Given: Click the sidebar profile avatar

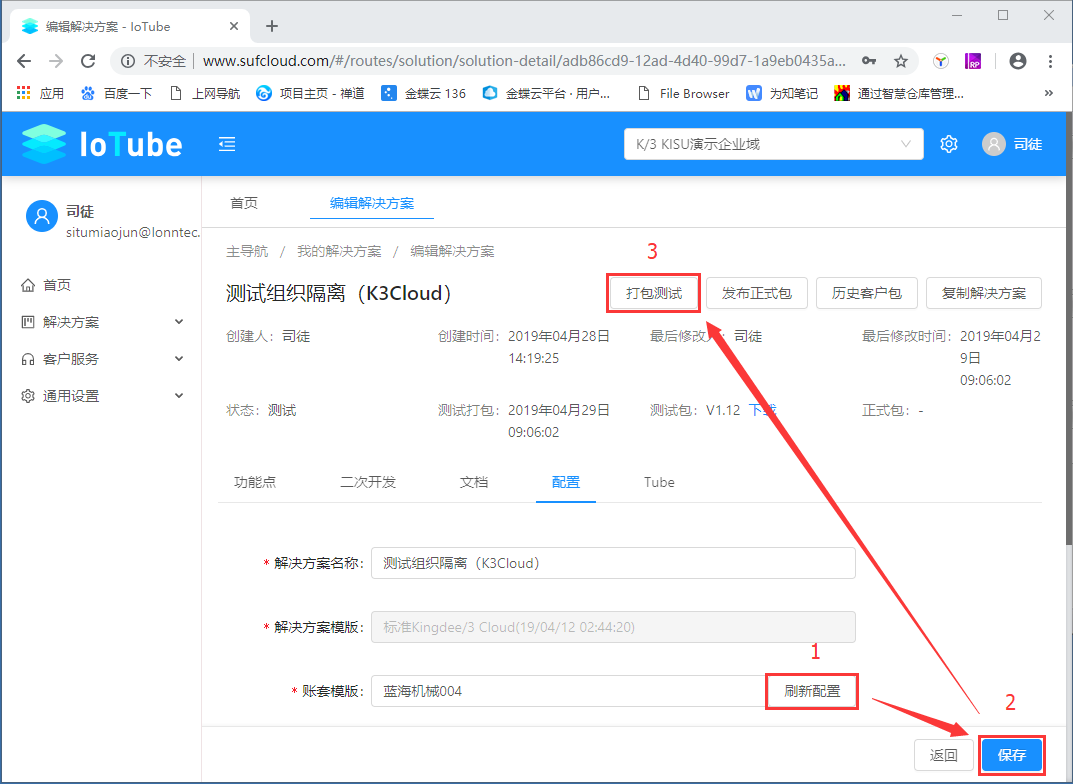Looking at the screenshot, I should tap(42, 216).
